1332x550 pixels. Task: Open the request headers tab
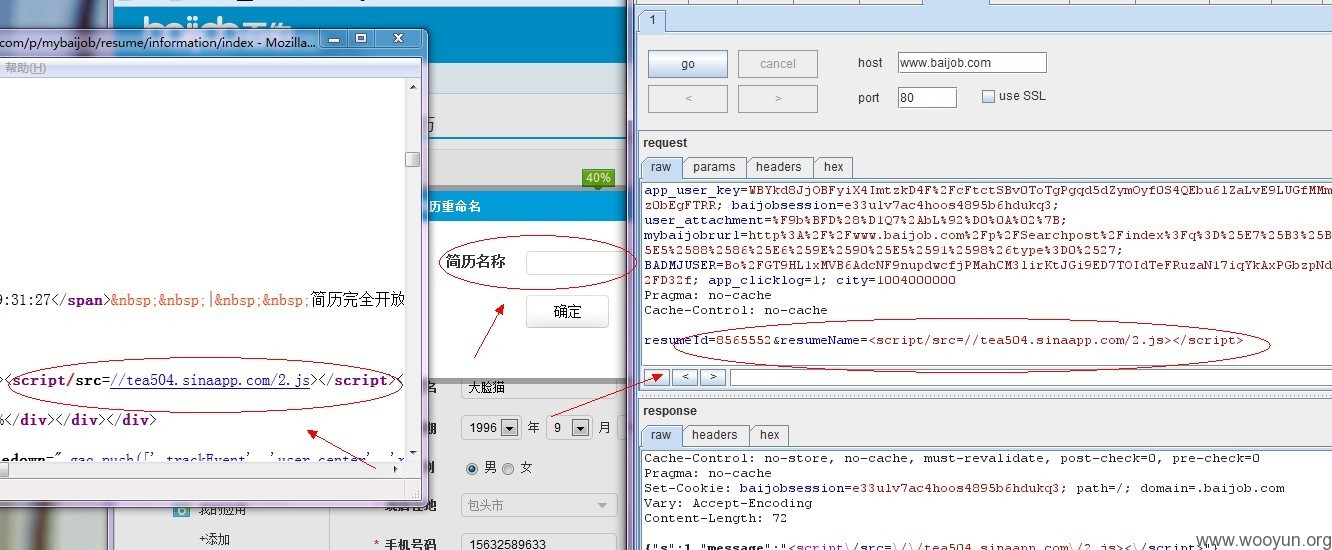(778, 167)
